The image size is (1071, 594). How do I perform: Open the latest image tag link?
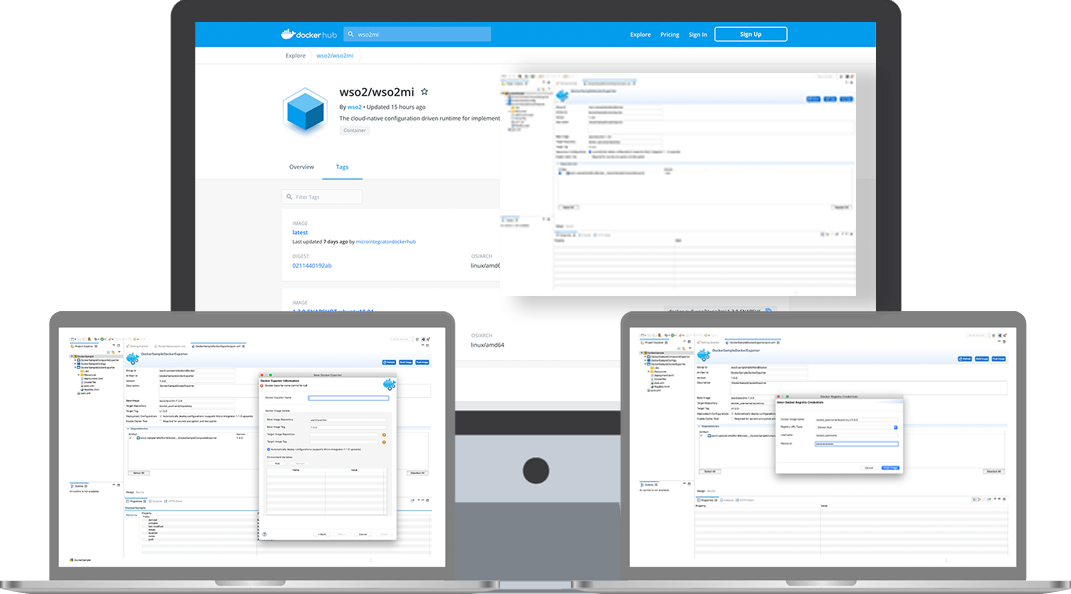click(300, 232)
